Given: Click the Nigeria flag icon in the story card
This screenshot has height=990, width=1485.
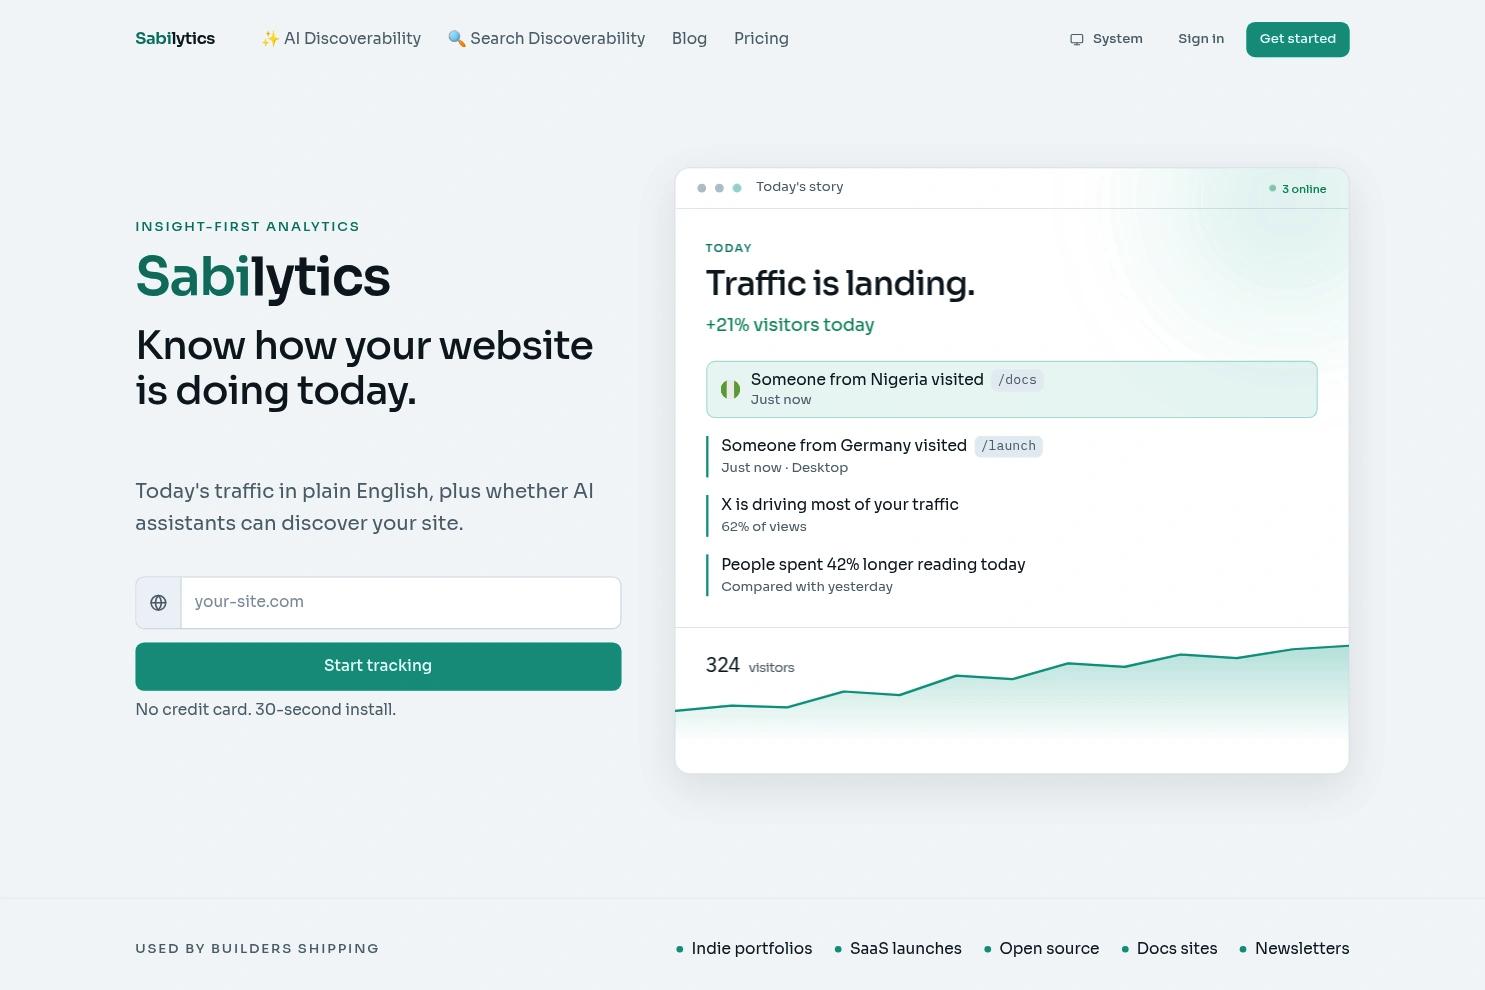Looking at the screenshot, I should pyautogui.click(x=731, y=389).
